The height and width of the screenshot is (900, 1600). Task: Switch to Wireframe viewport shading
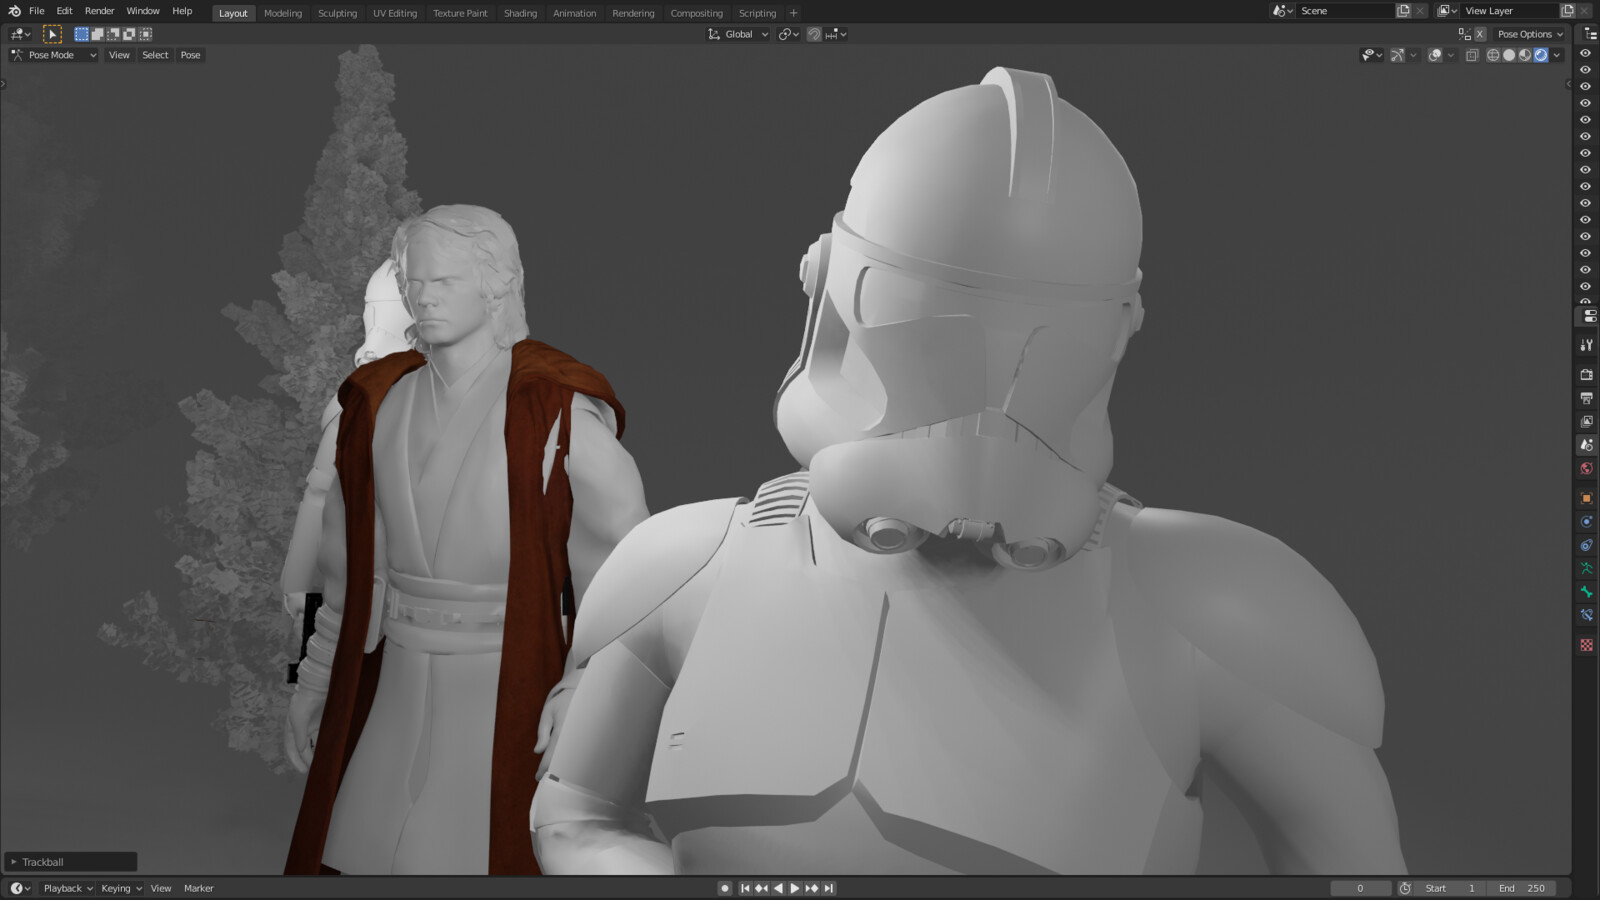pyautogui.click(x=1493, y=55)
